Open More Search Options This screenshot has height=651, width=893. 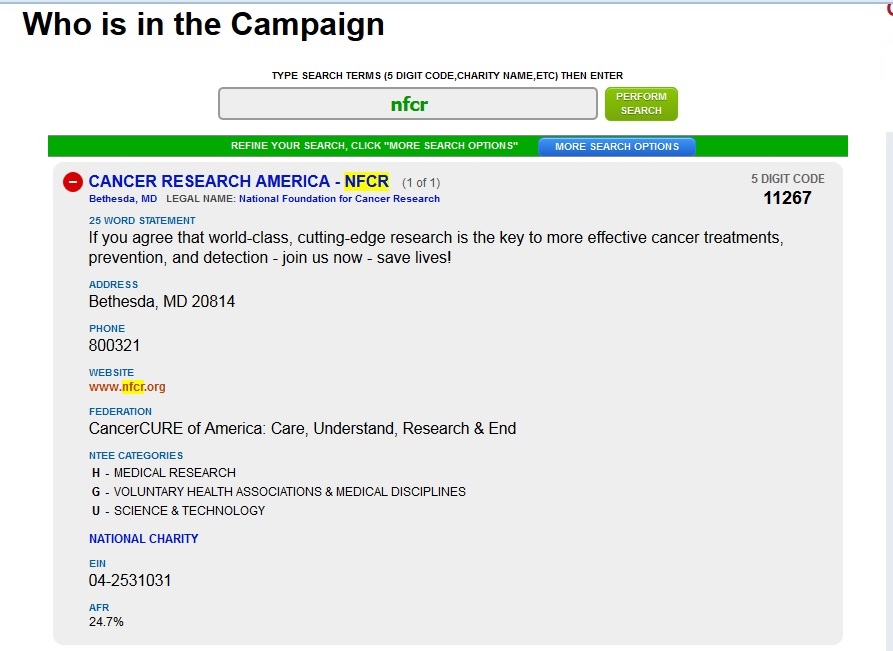(x=616, y=146)
